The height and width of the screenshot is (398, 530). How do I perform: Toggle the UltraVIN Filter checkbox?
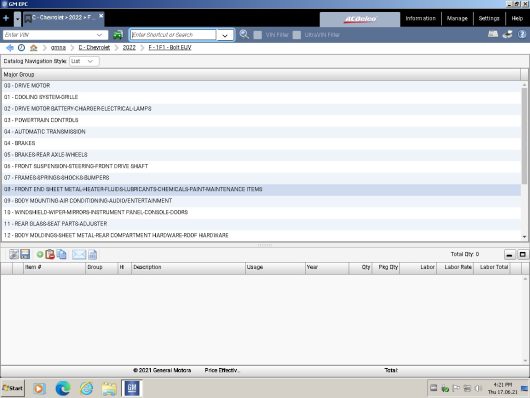point(296,35)
